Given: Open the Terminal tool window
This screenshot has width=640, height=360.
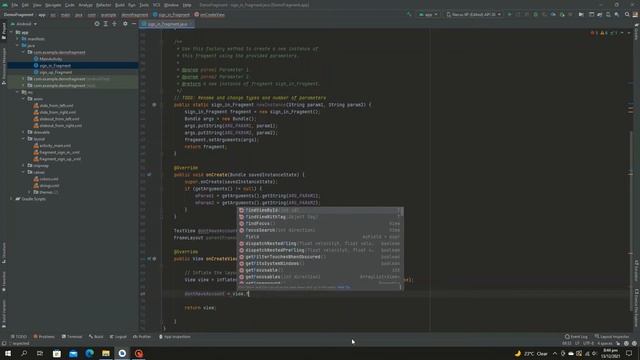Looking at the screenshot, I should pos(72,337).
